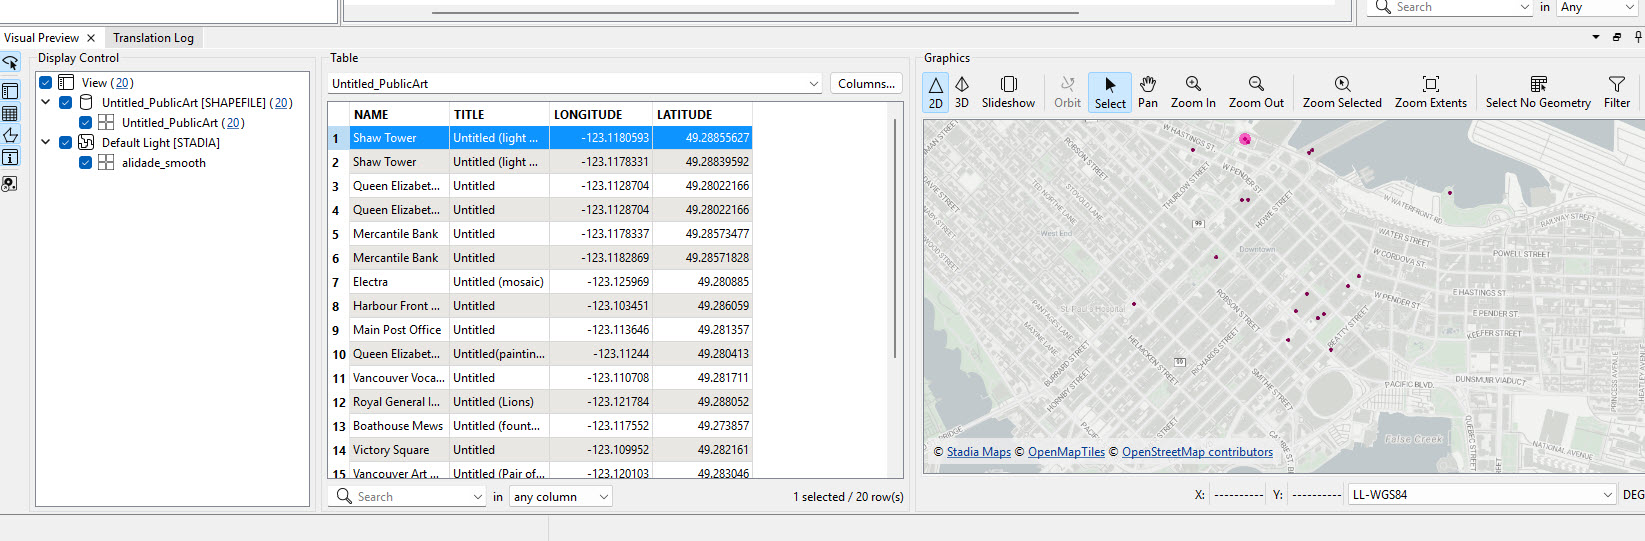The height and width of the screenshot is (541, 1645).
Task: Hide the Default Light [STADIA] basemap
Action: click(66, 142)
